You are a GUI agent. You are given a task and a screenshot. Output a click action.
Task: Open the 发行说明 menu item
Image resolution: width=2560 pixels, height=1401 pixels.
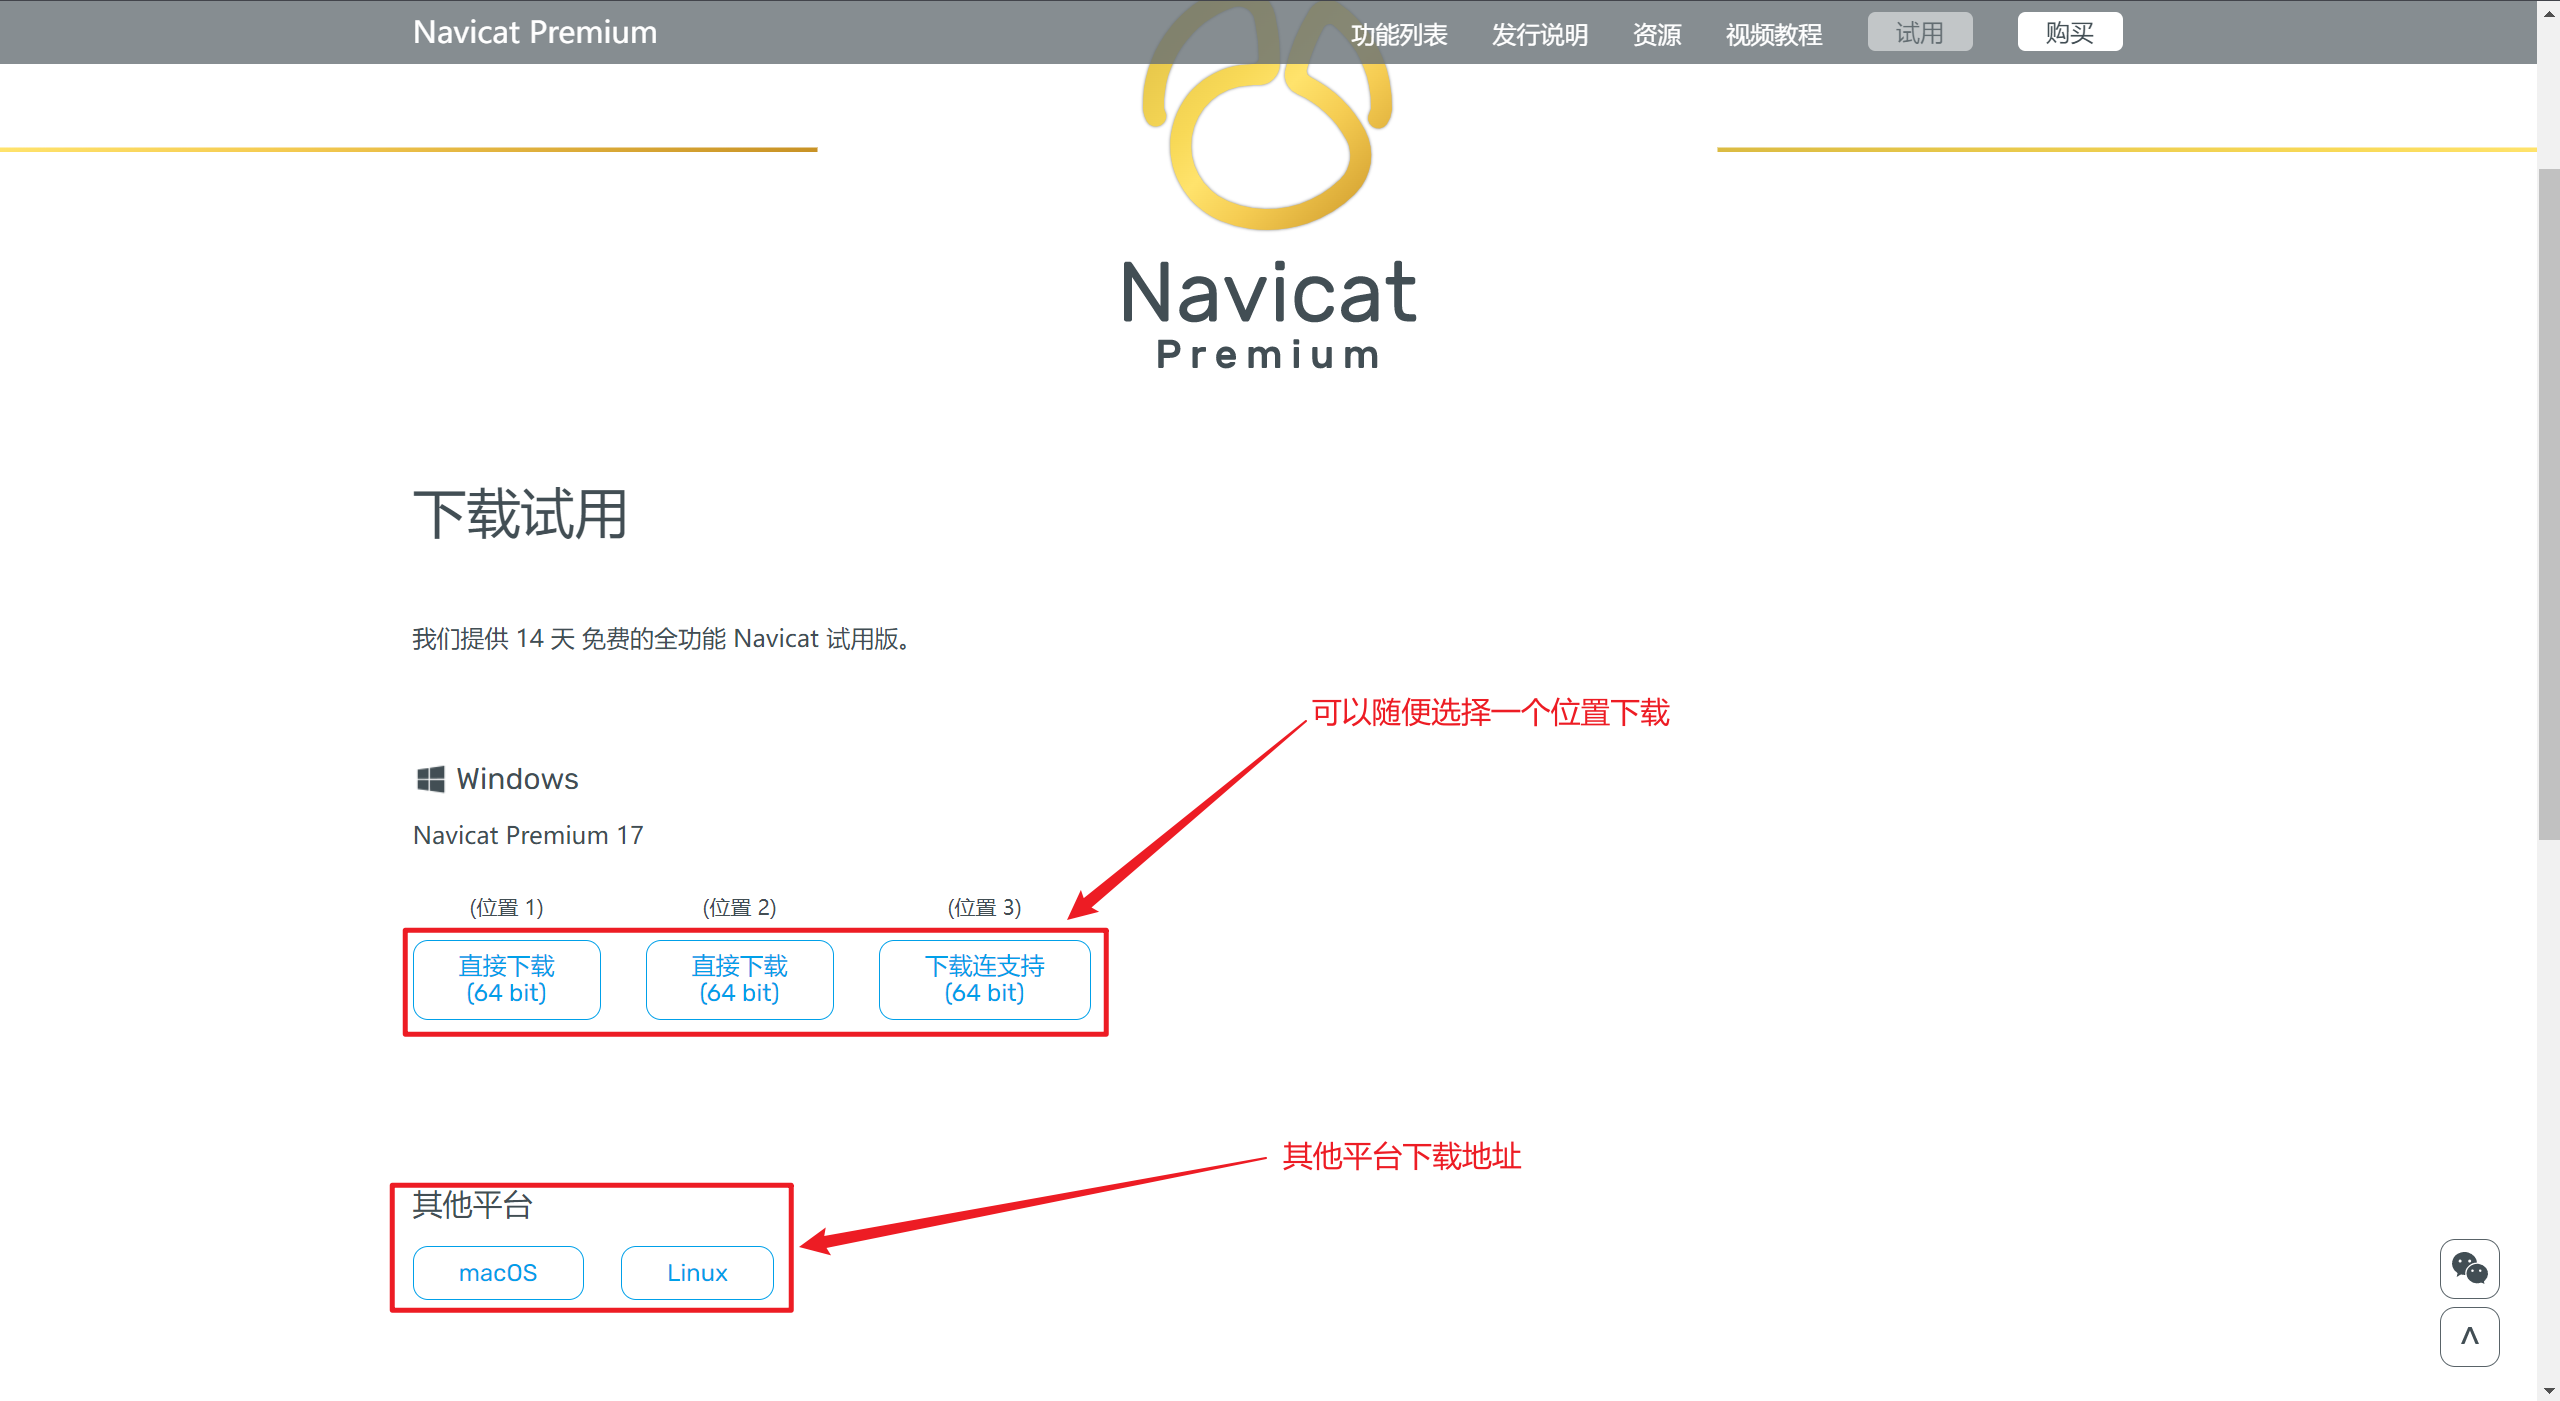coord(1539,34)
